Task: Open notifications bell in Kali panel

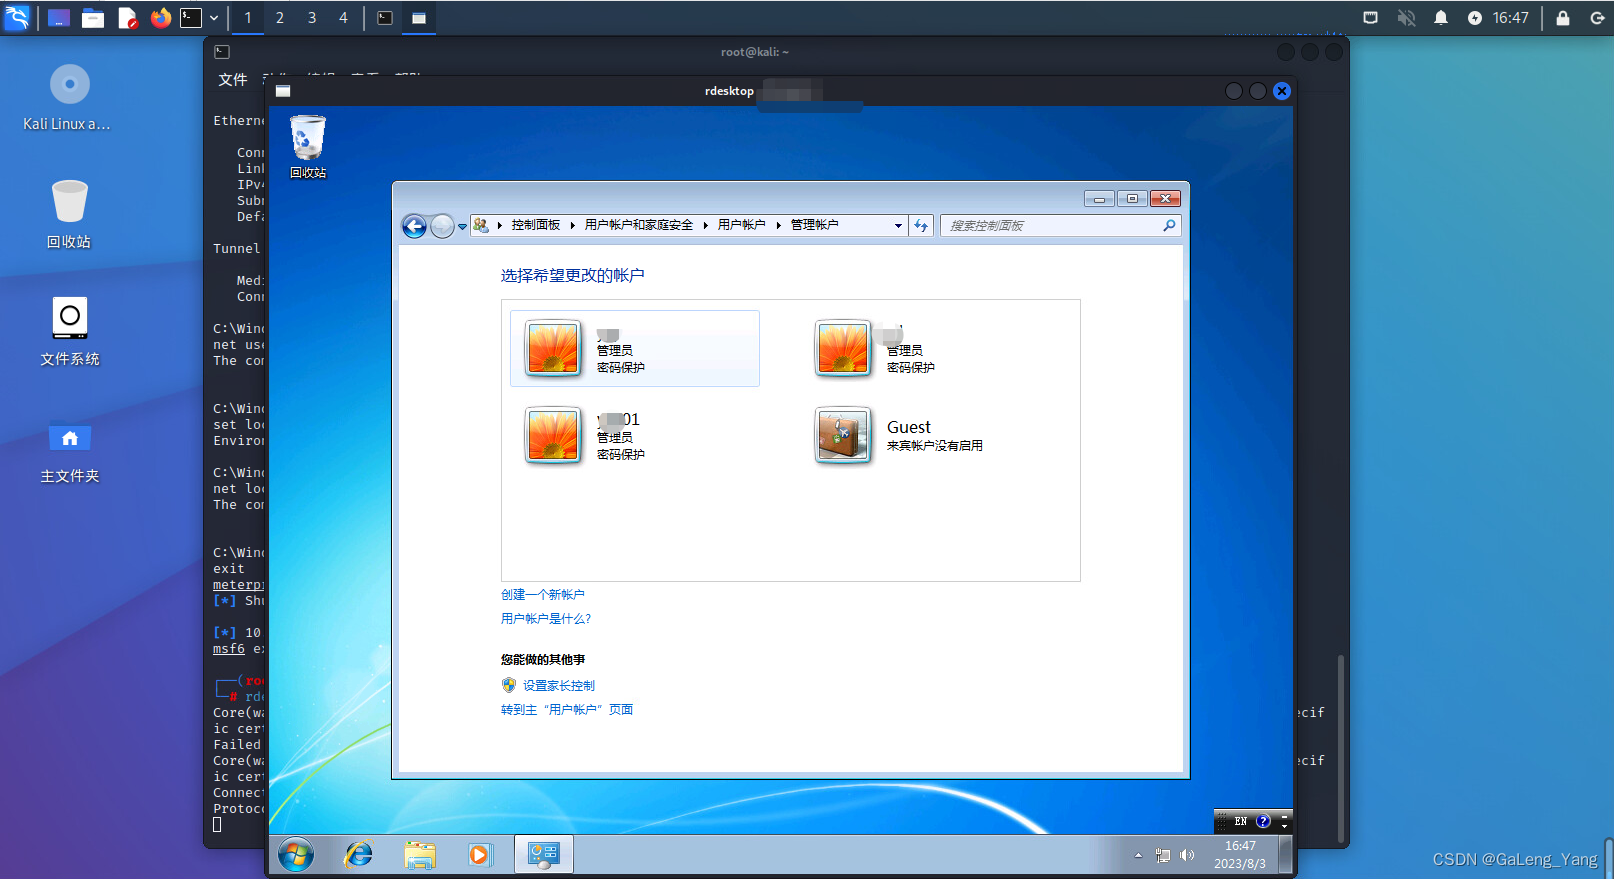Action: tap(1441, 18)
